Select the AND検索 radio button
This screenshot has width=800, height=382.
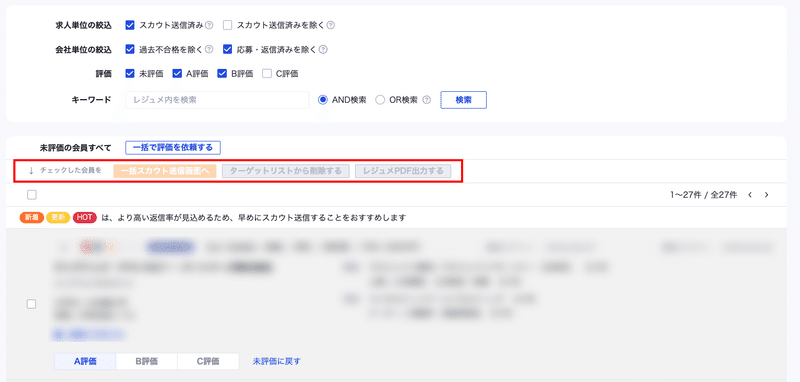click(x=322, y=100)
